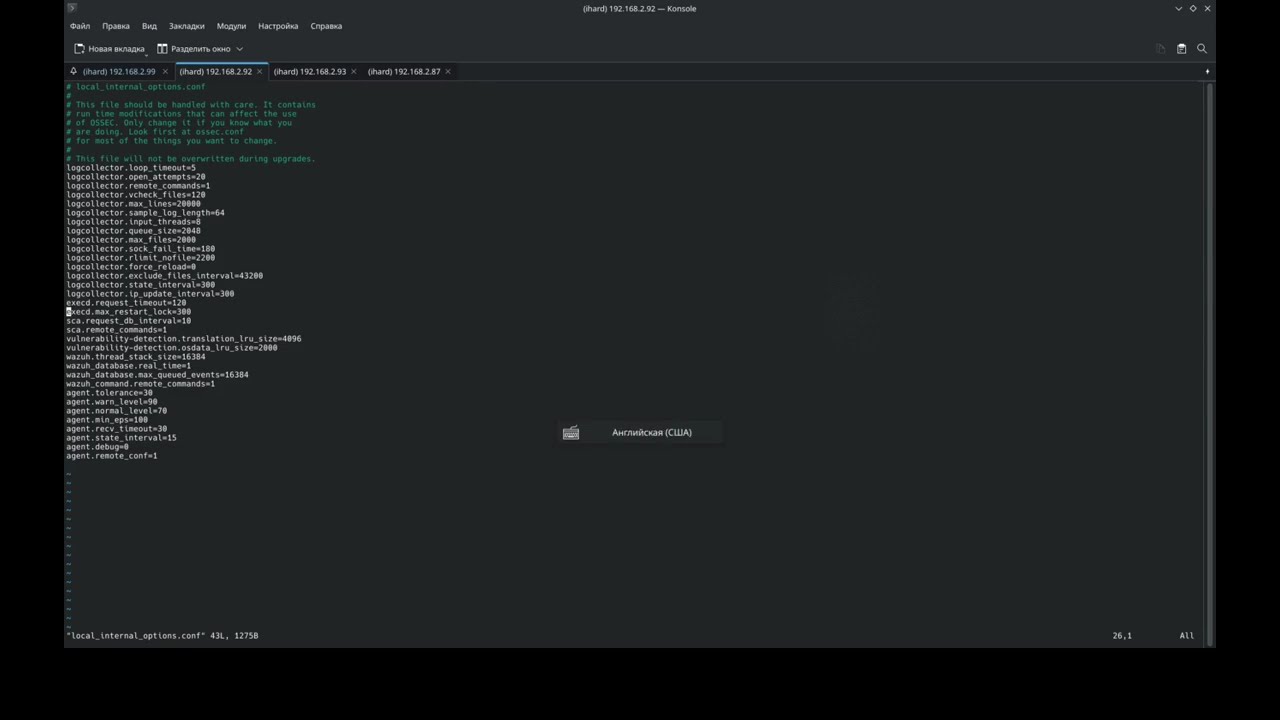
Task: Minimize the Konsole window
Action: tap(1178, 8)
